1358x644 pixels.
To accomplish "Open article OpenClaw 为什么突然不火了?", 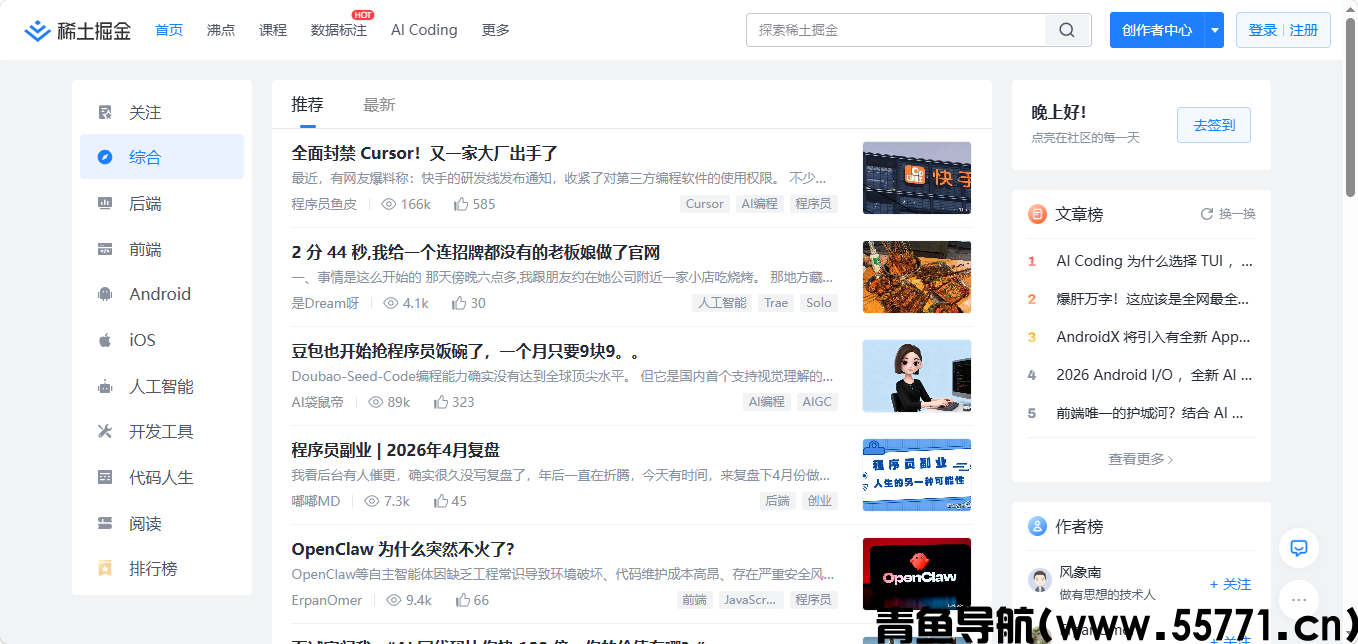I will click(x=403, y=549).
